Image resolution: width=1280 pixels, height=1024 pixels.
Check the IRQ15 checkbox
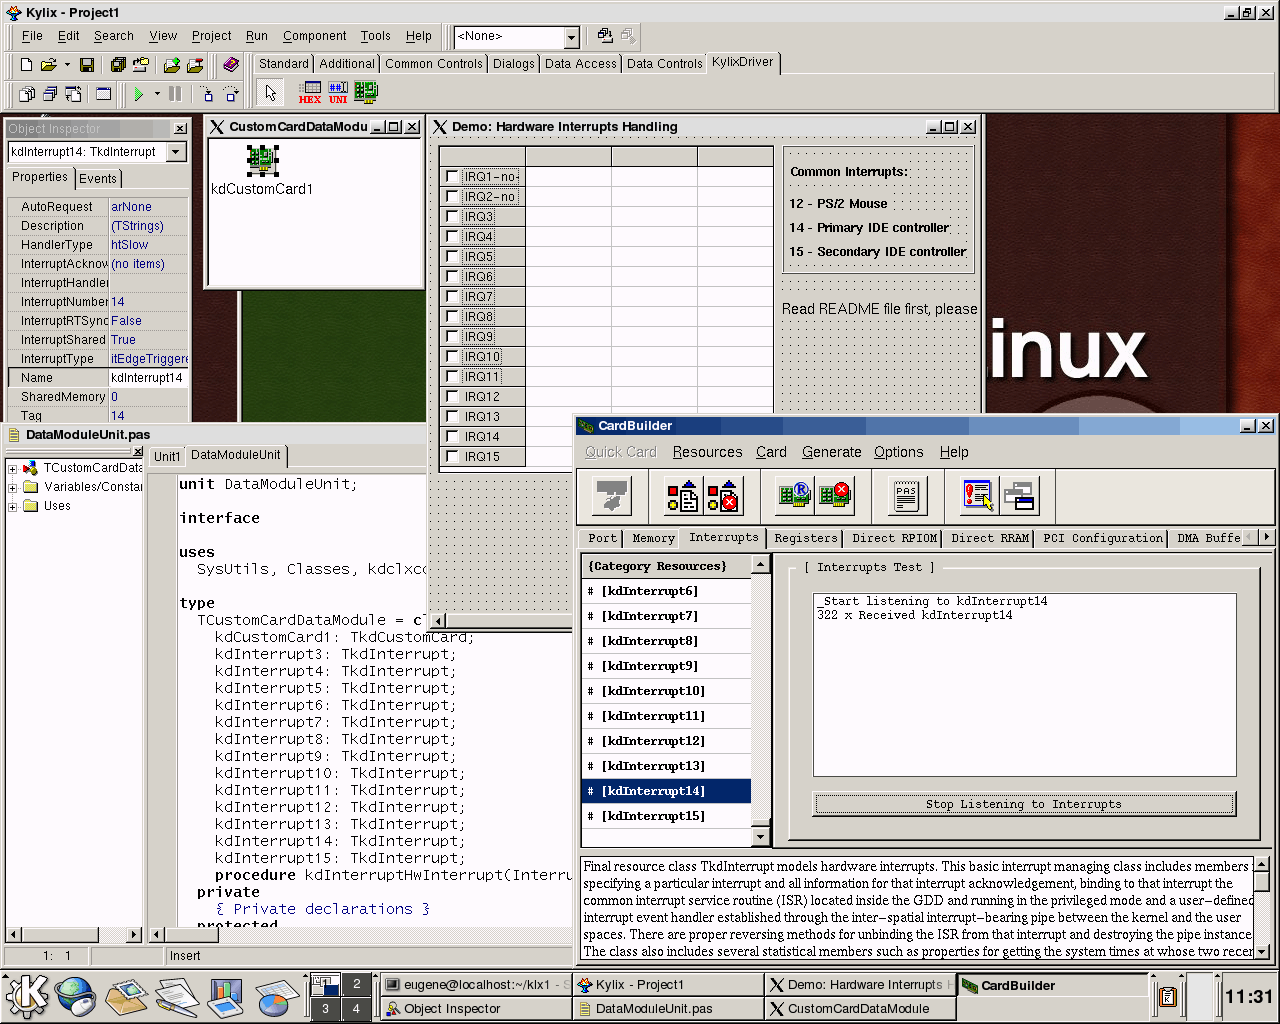[452, 456]
